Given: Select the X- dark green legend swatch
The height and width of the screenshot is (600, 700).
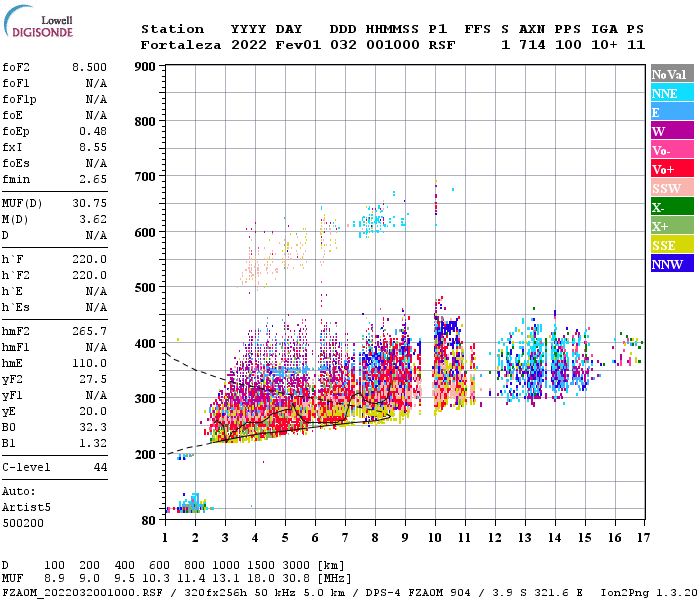Looking at the screenshot, I should 672,207.
